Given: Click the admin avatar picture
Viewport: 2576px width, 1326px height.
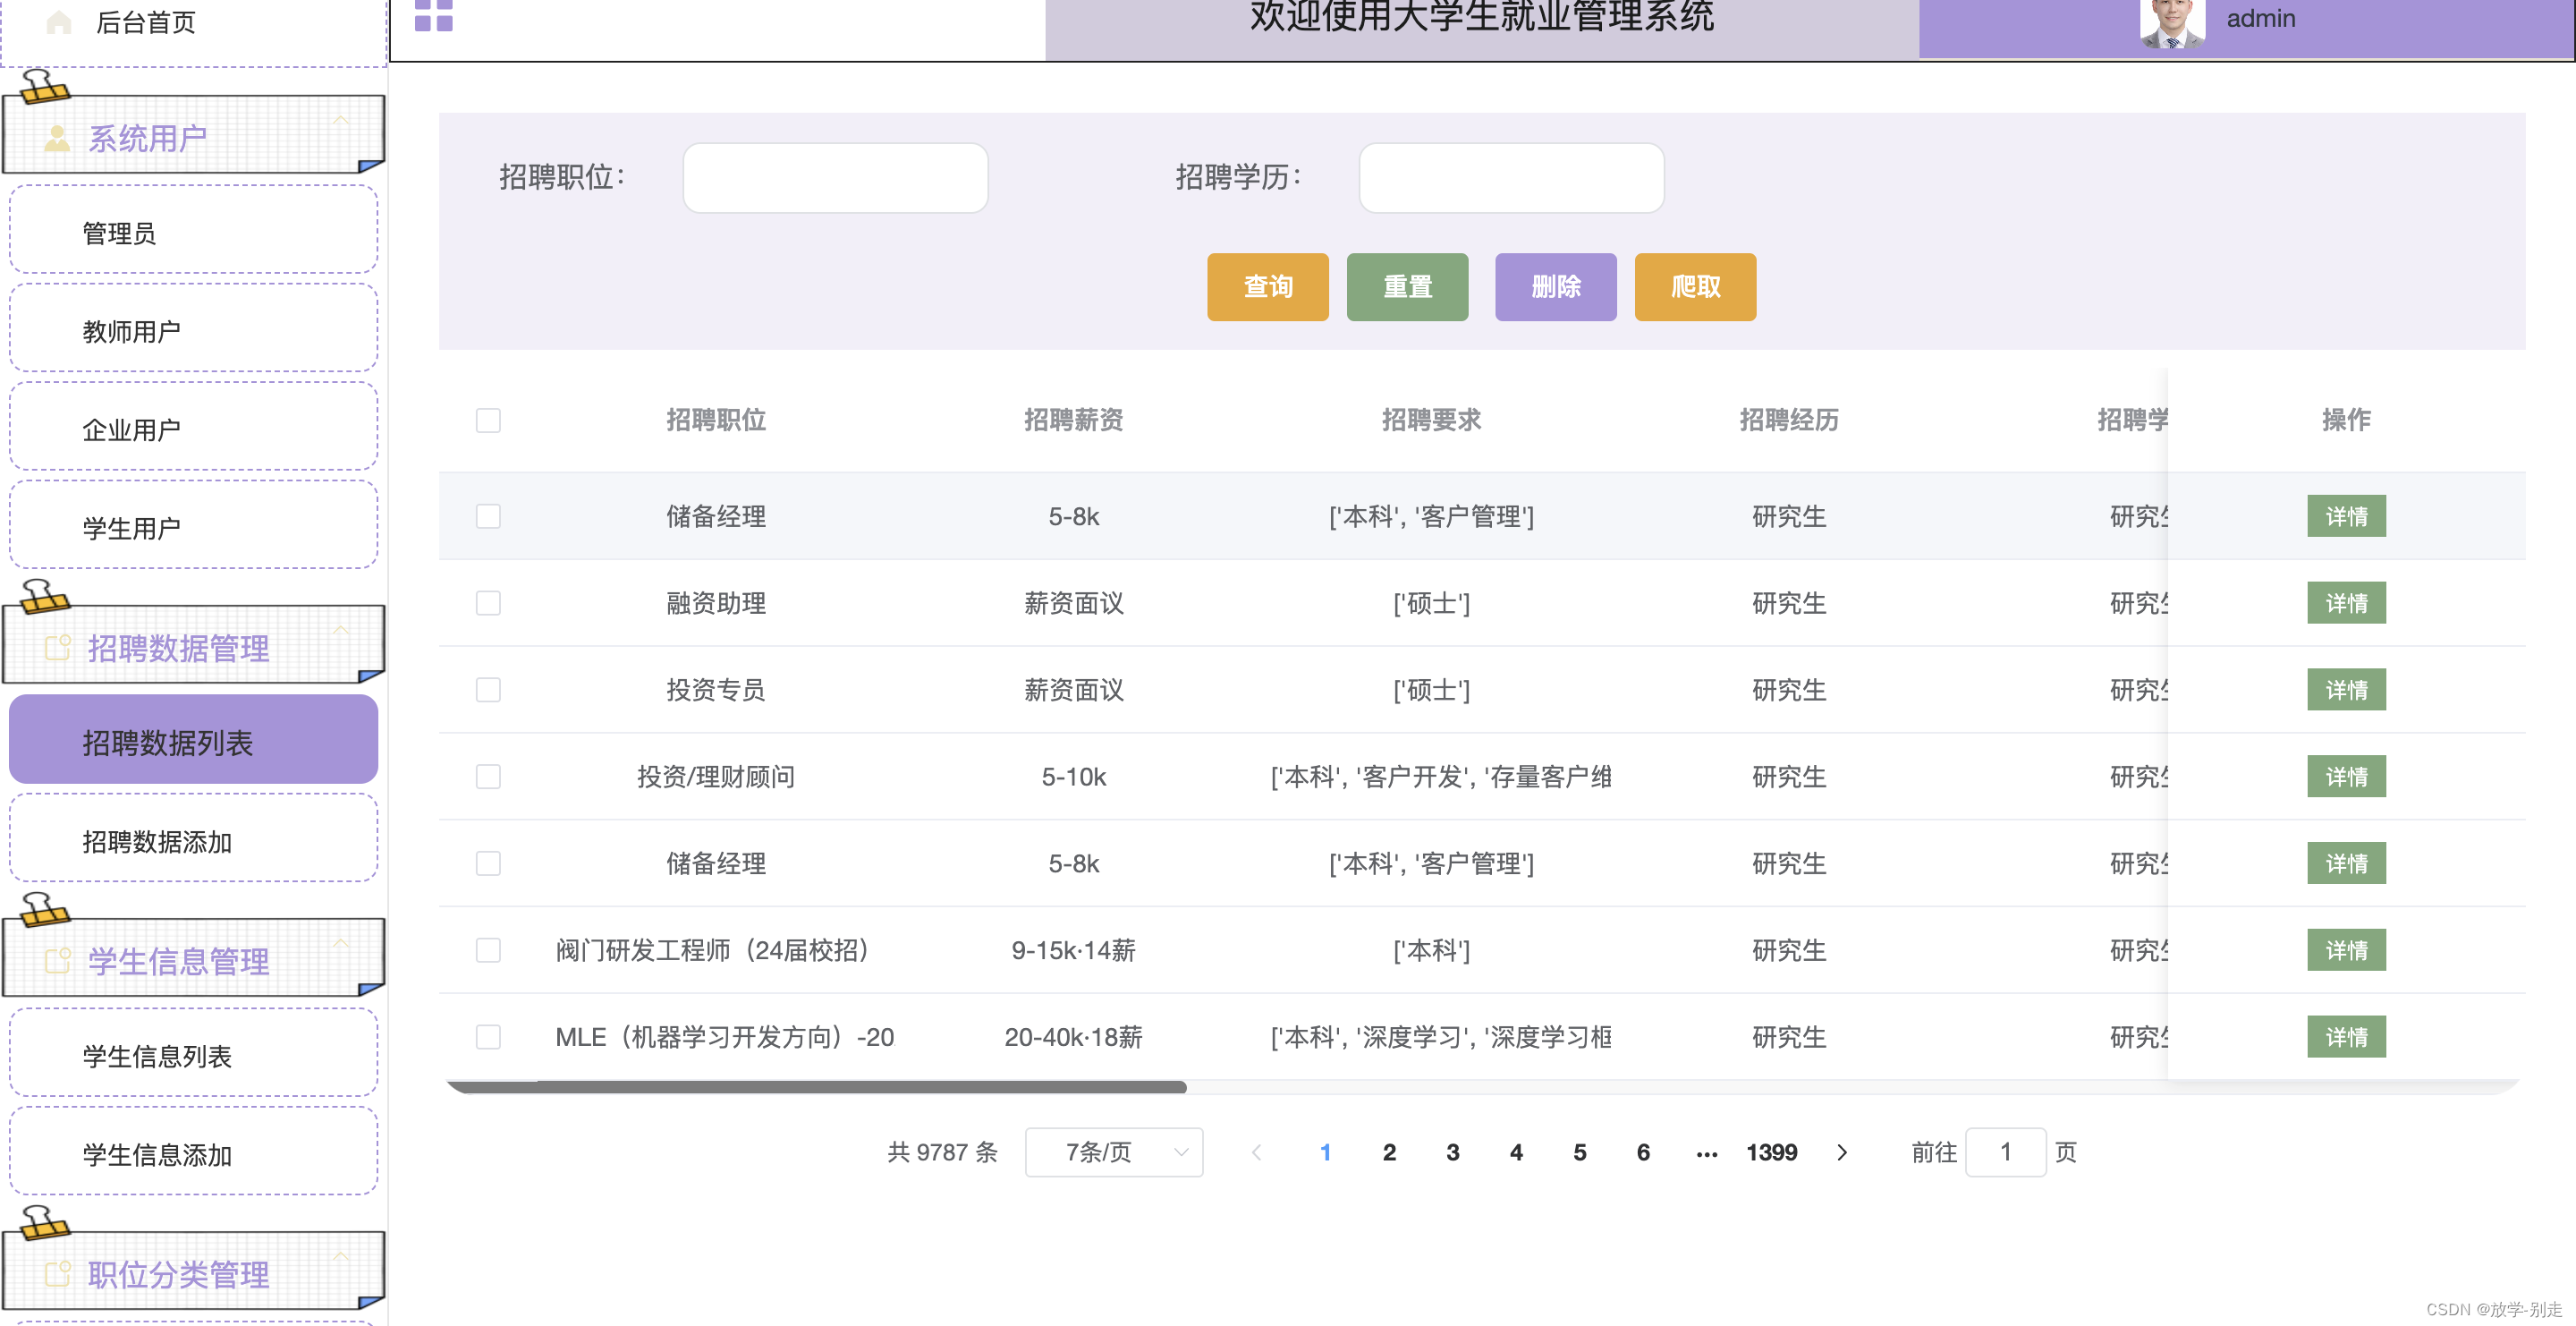Looking at the screenshot, I should tap(2171, 22).
